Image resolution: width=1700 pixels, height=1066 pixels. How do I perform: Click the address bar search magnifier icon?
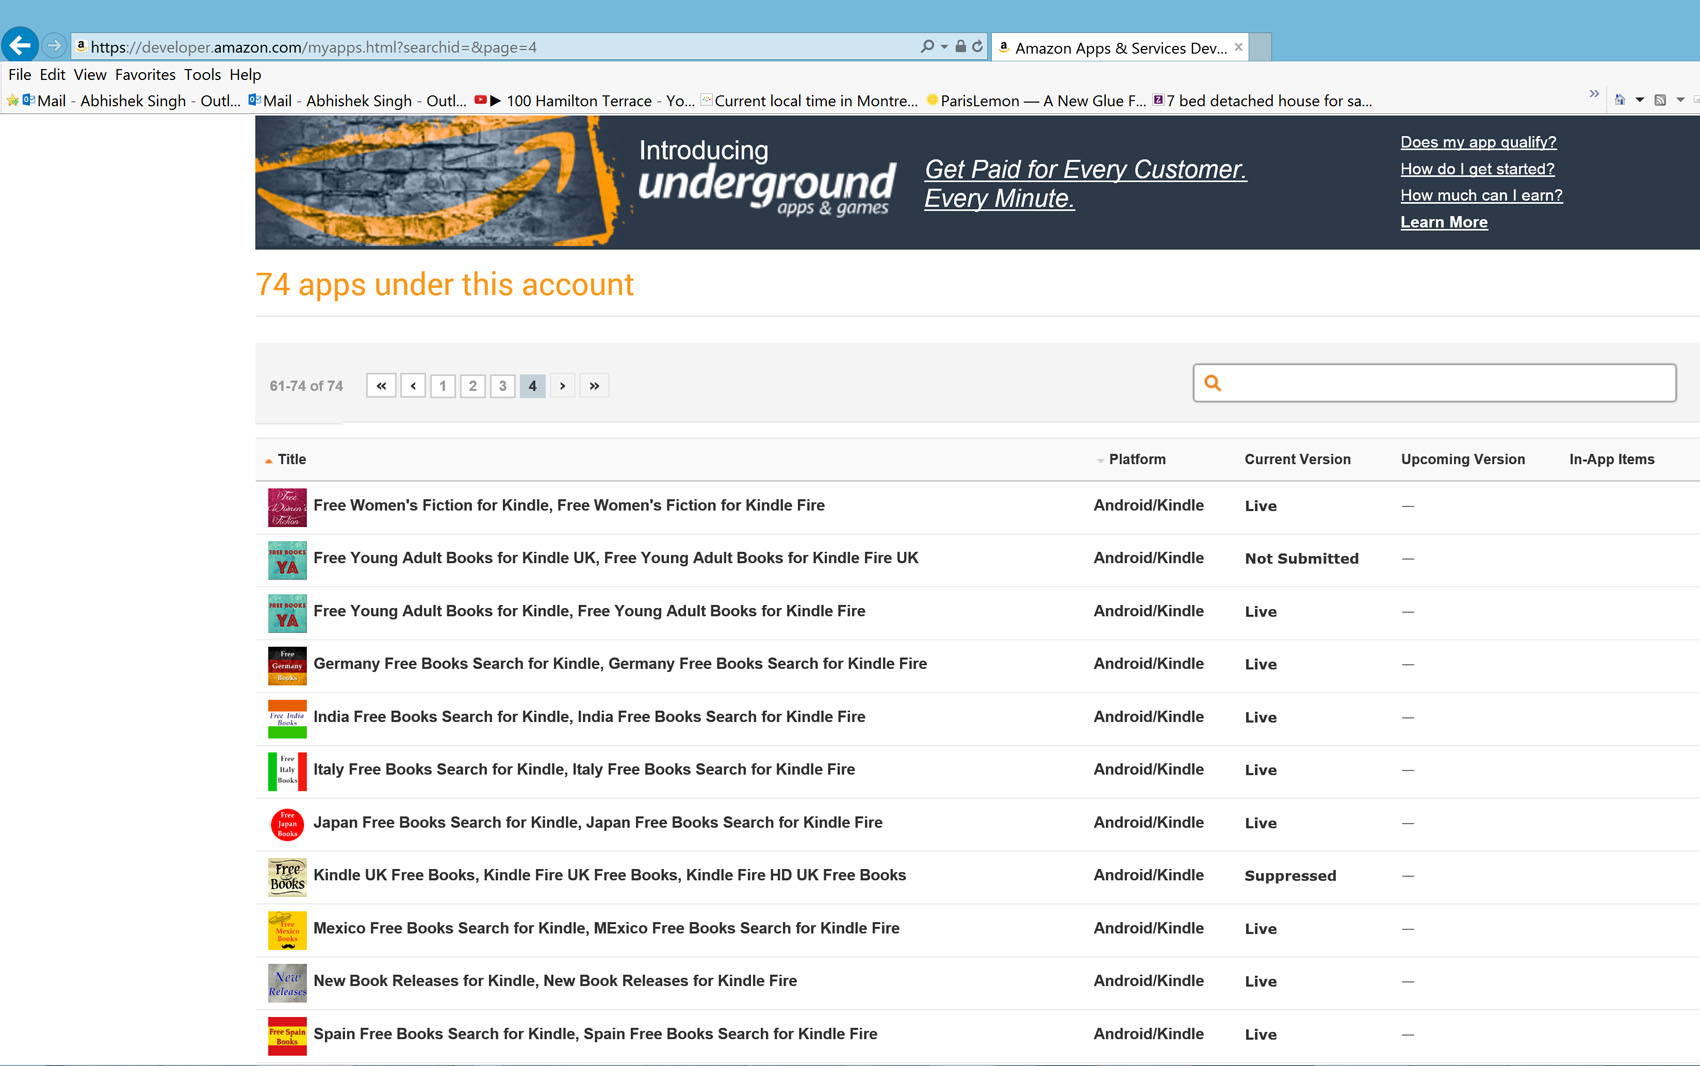[x=928, y=46]
